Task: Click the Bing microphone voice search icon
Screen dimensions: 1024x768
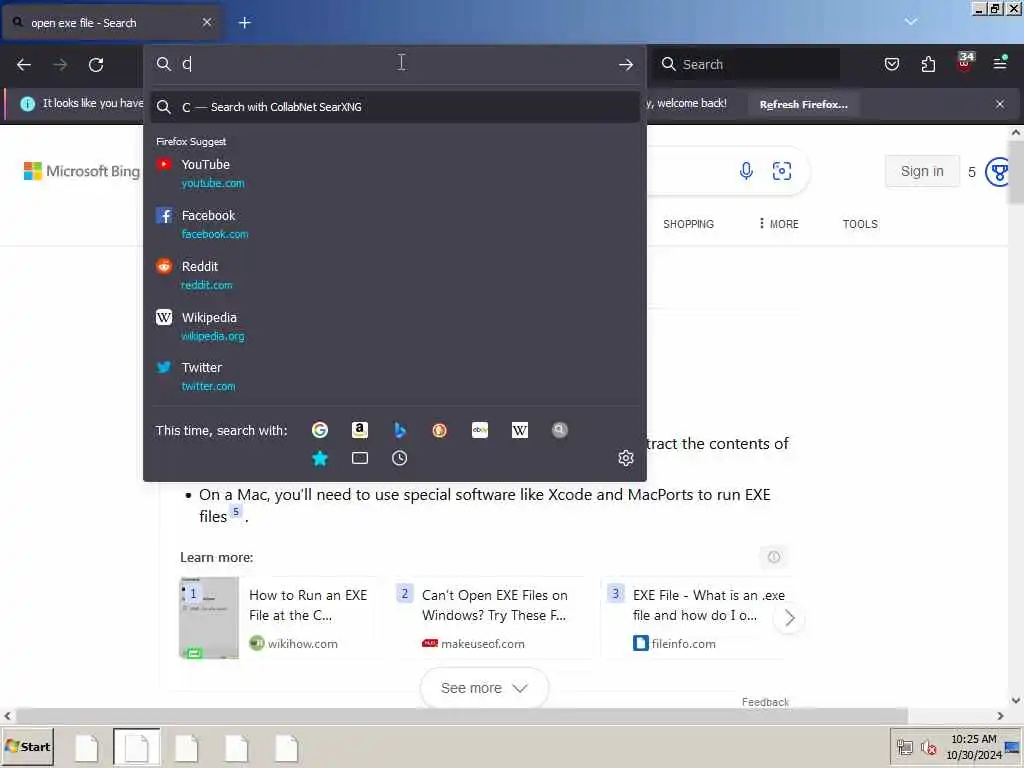Action: pos(746,171)
